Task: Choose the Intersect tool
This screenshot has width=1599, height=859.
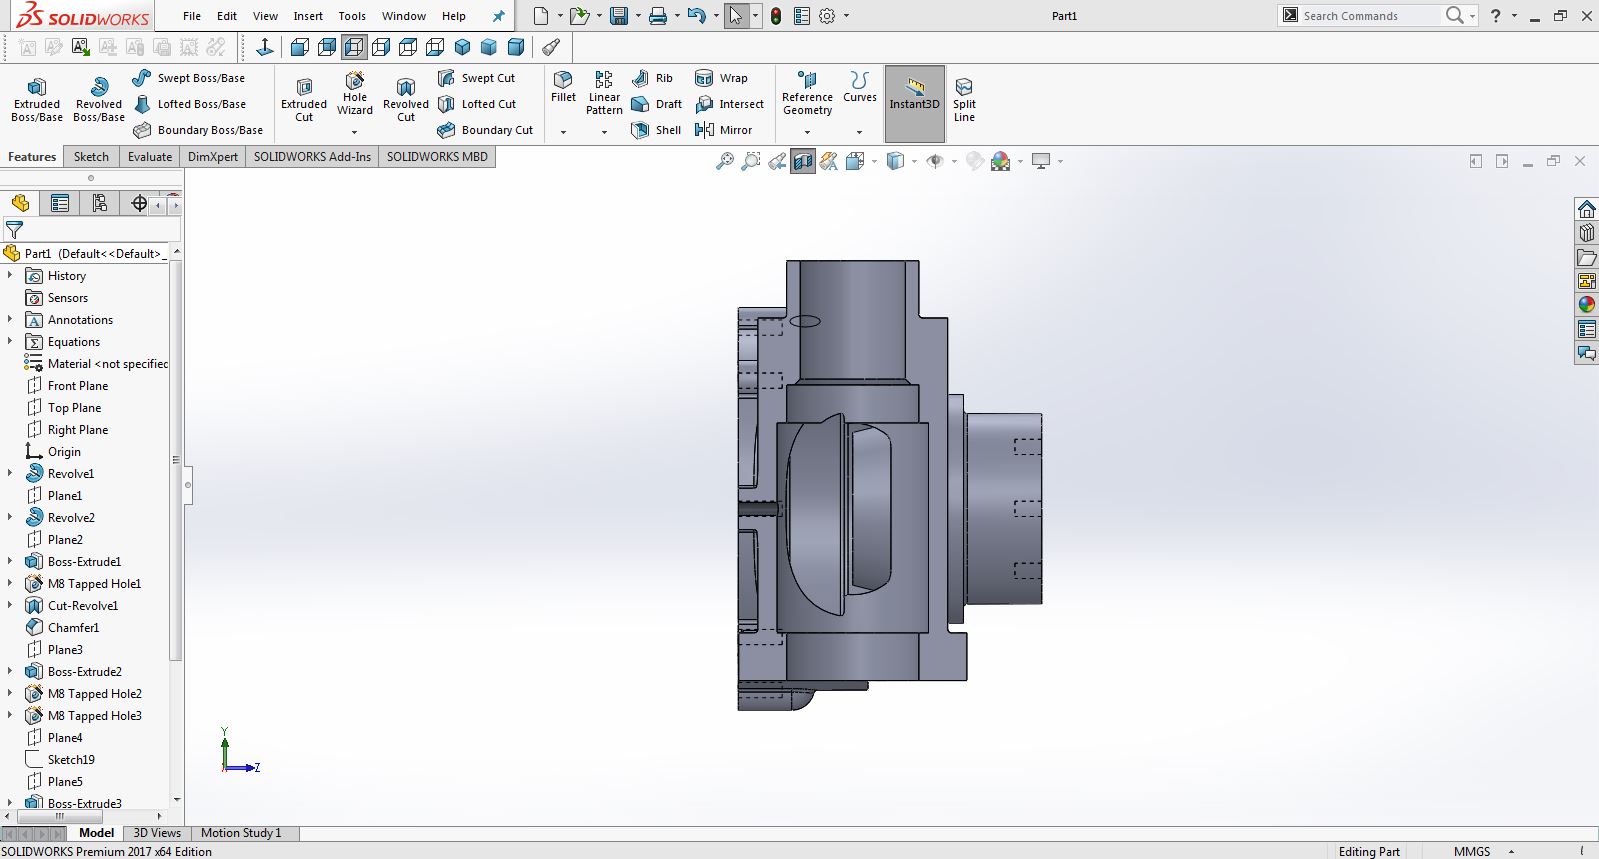Action: (x=729, y=104)
